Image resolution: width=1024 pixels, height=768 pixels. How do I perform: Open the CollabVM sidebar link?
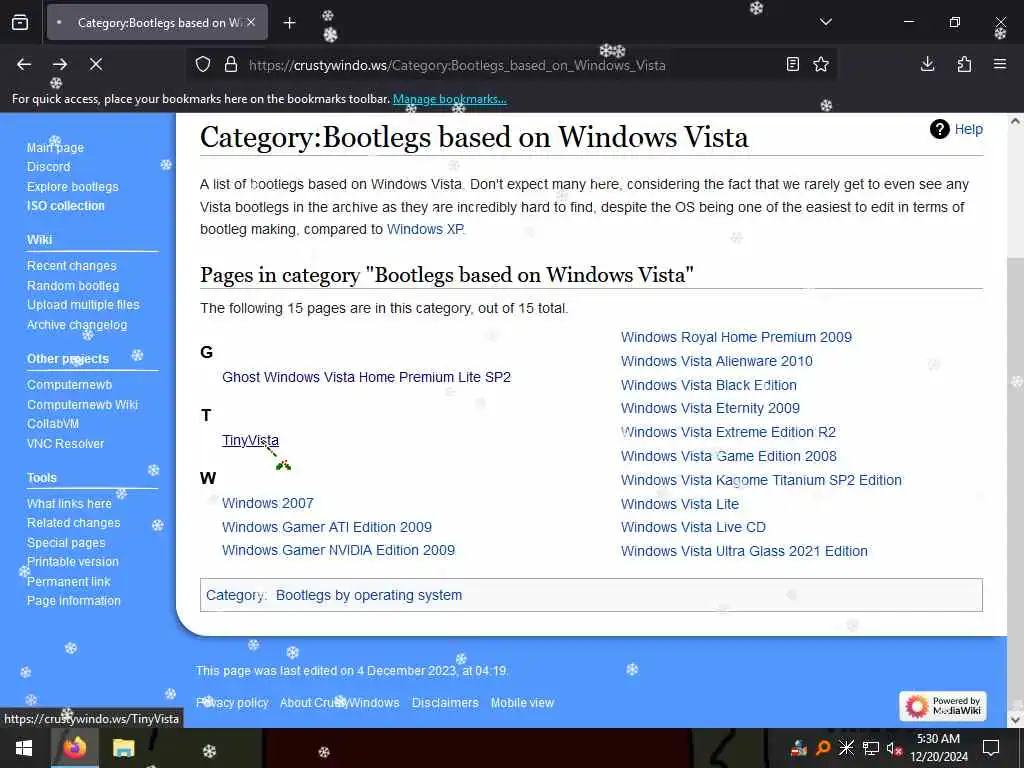pyautogui.click(x=52, y=424)
